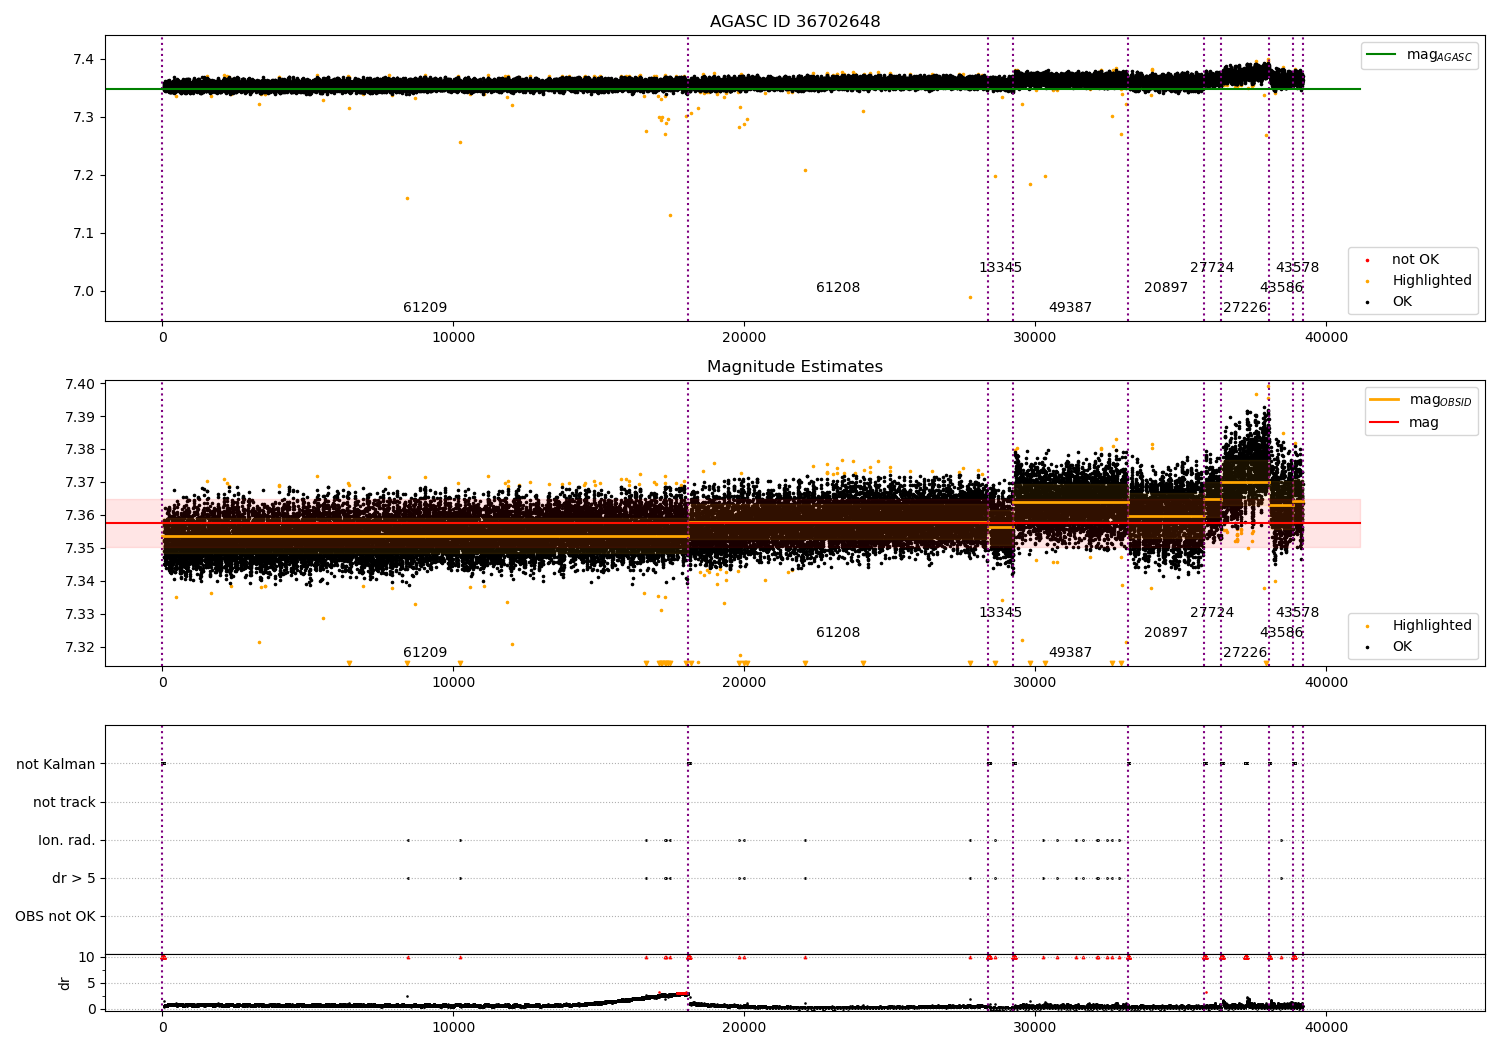Click 'OK' legend entry below Highlighted in top plot
Viewport: 1500px width, 1050px height.
1390,301
